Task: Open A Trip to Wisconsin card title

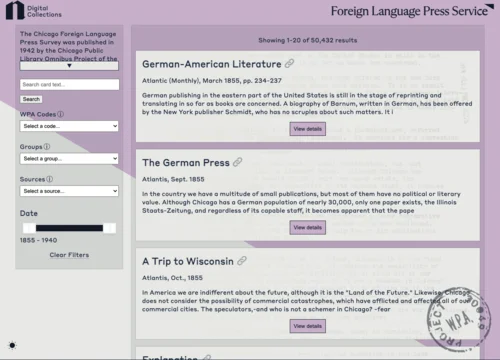Action: (188, 261)
